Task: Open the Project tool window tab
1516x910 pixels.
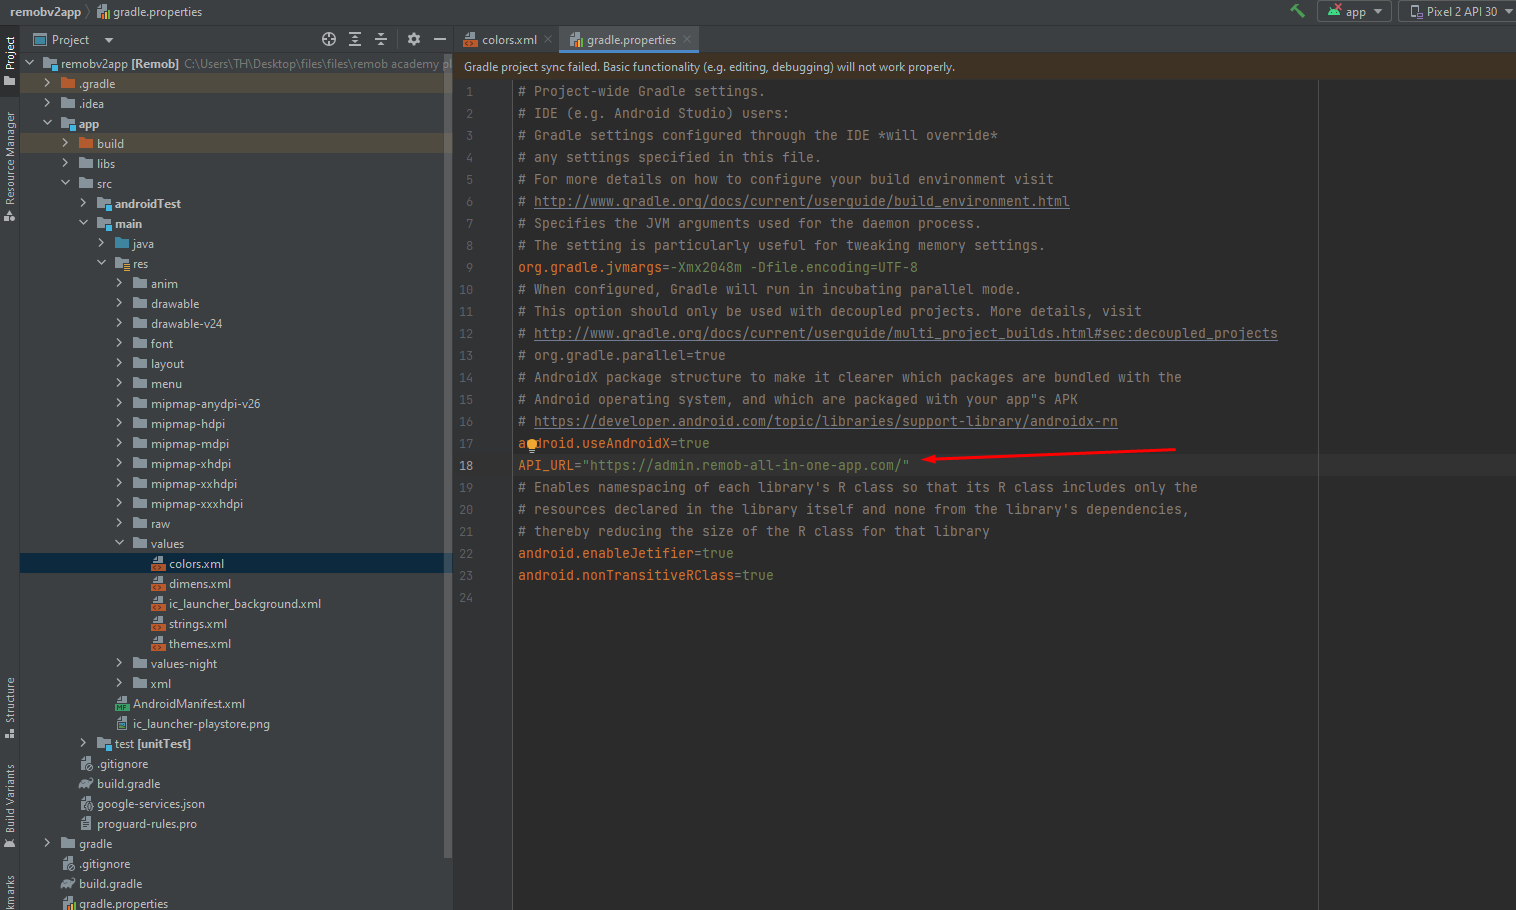Action: 10,60
